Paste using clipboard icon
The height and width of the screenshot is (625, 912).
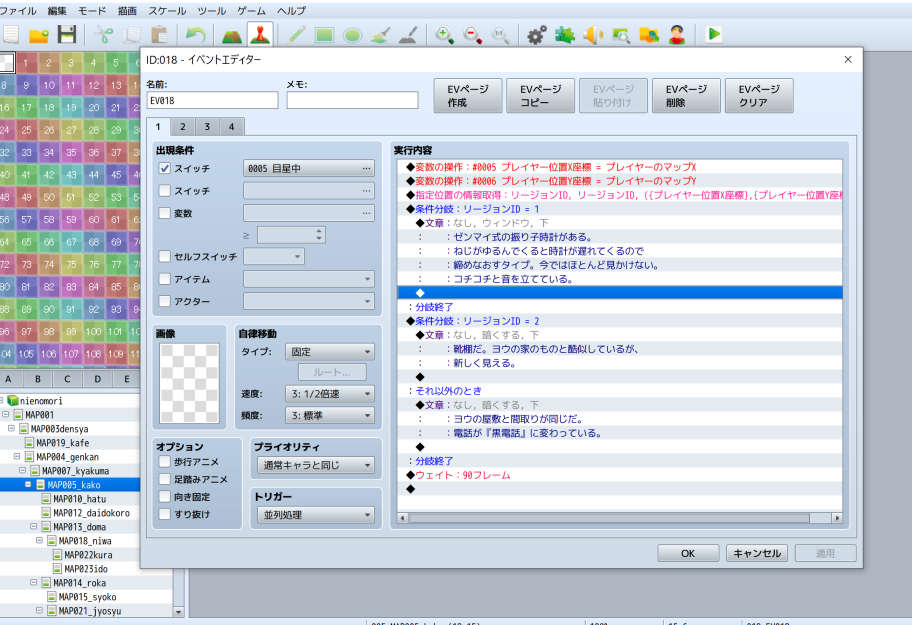pos(159,35)
